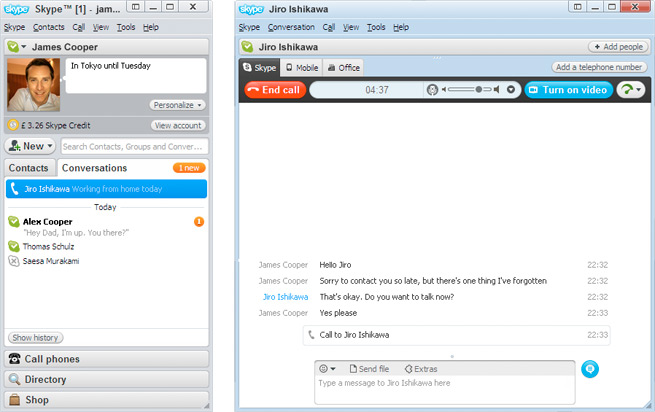Screen dimensions: 655x412
Task: Click the search contacts field
Action: tap(135, 147)
